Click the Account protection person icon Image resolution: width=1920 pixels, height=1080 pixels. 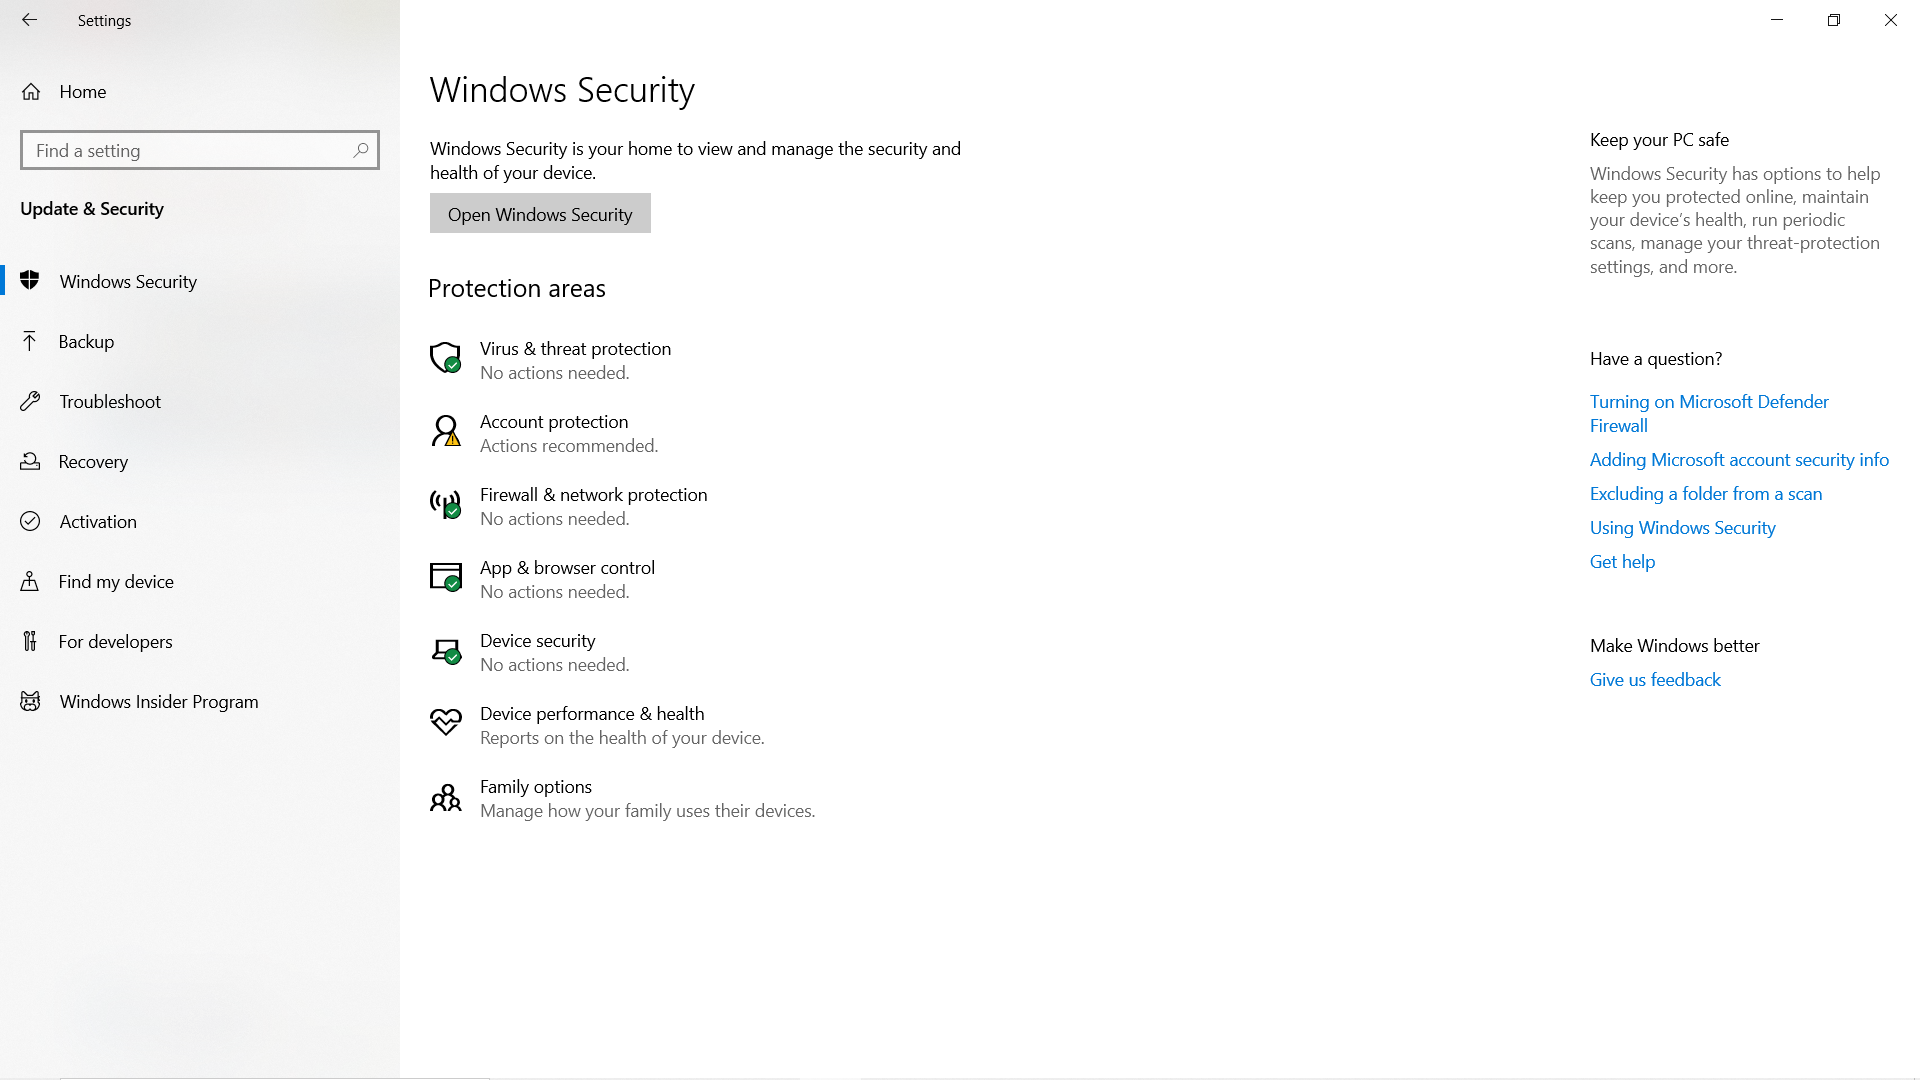[x=445, y=430]
